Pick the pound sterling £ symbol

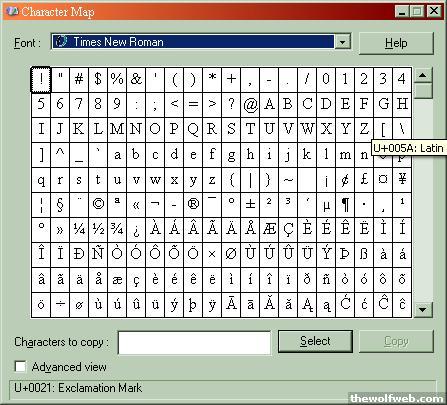(x=364, y=180)
